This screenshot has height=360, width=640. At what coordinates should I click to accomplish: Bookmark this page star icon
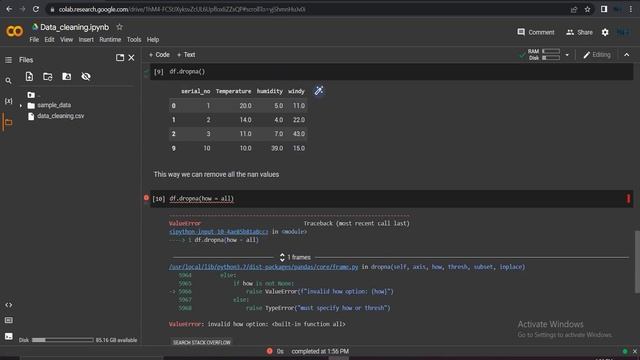pos(587,9)
